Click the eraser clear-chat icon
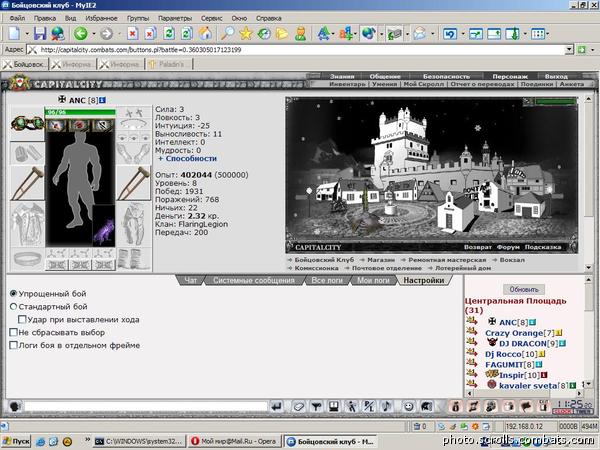 pos(298,407)
